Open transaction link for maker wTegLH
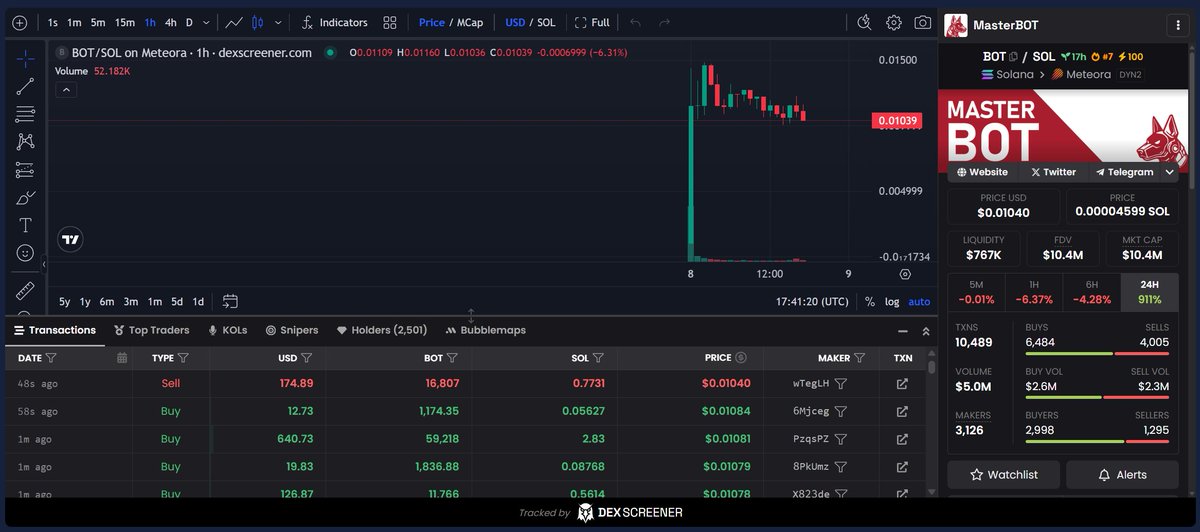The image size is (1200, 532). 902,383
